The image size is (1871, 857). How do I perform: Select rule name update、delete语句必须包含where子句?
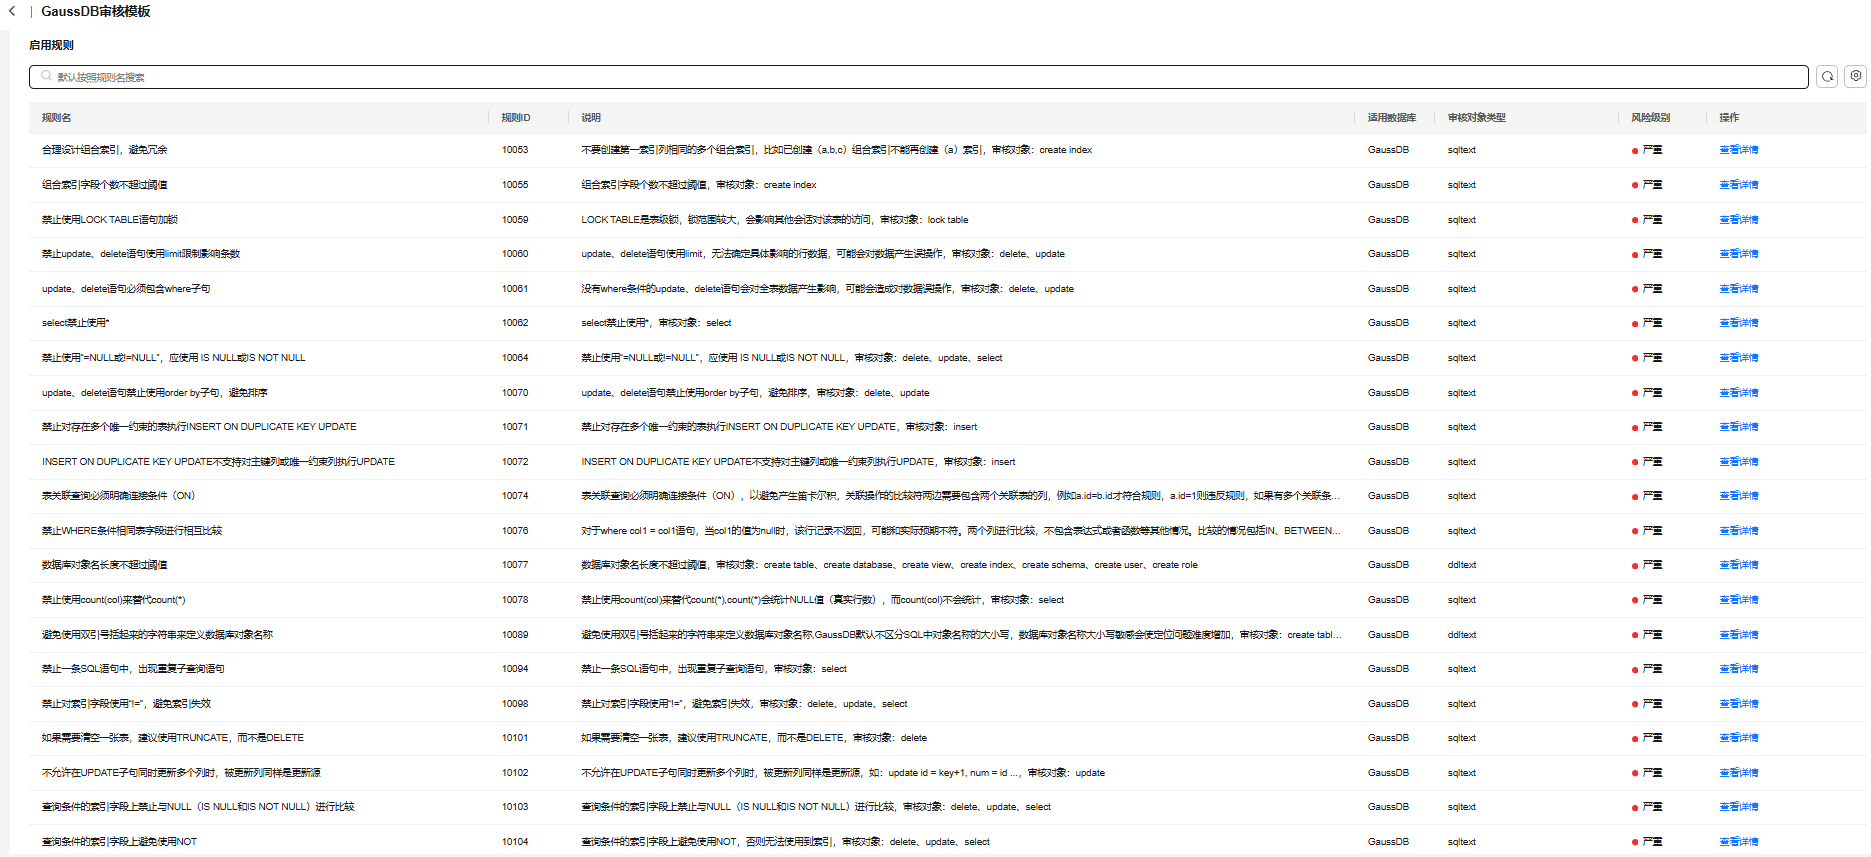tap(126, 289)
